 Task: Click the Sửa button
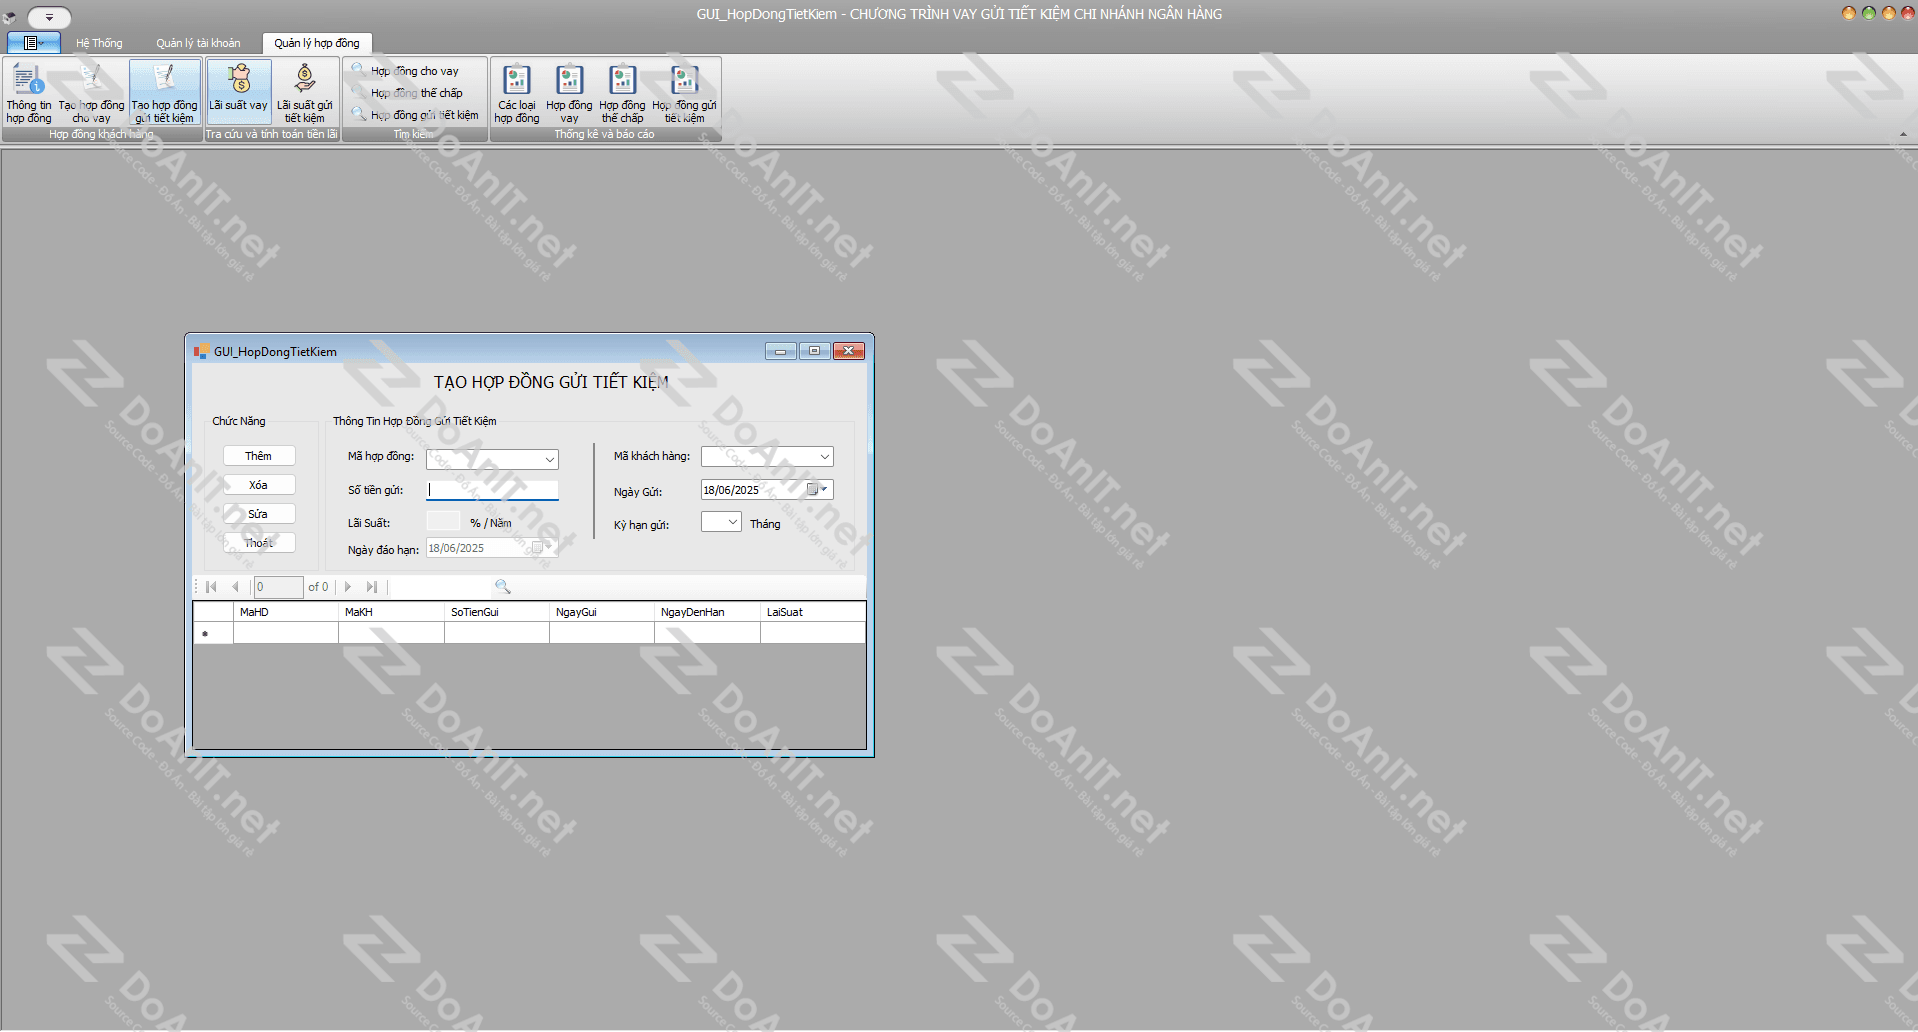click(x=259, y=514)
